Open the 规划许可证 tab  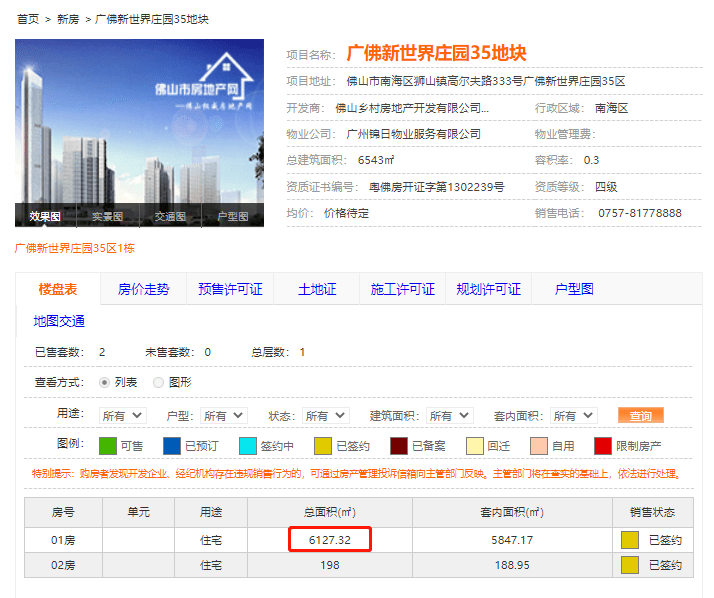click(488, 289)
